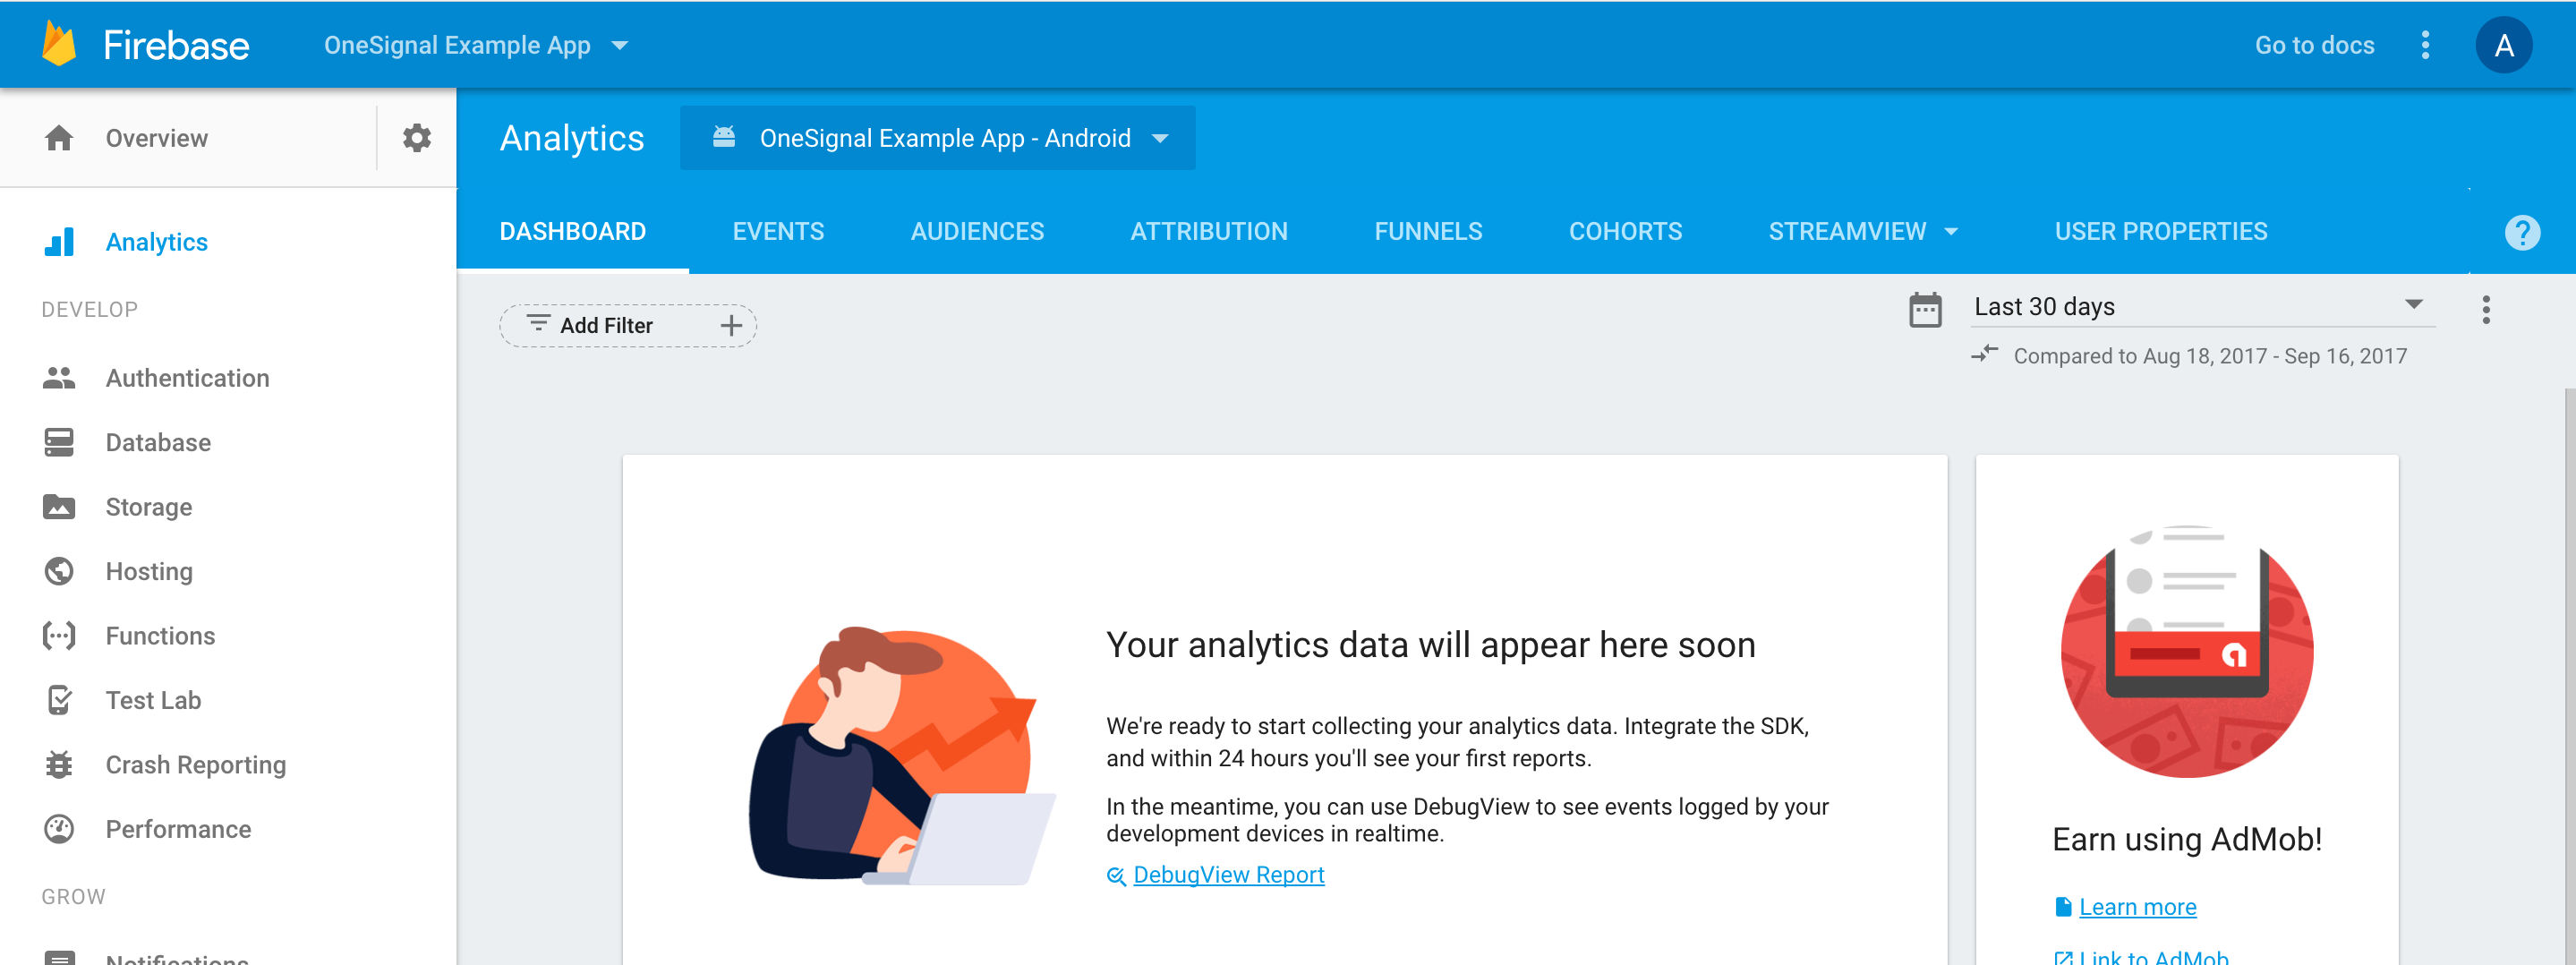Open the AdMob Learn more link
The image size is (2576, 965).
pyautogui.click(x=2137, y=907)
